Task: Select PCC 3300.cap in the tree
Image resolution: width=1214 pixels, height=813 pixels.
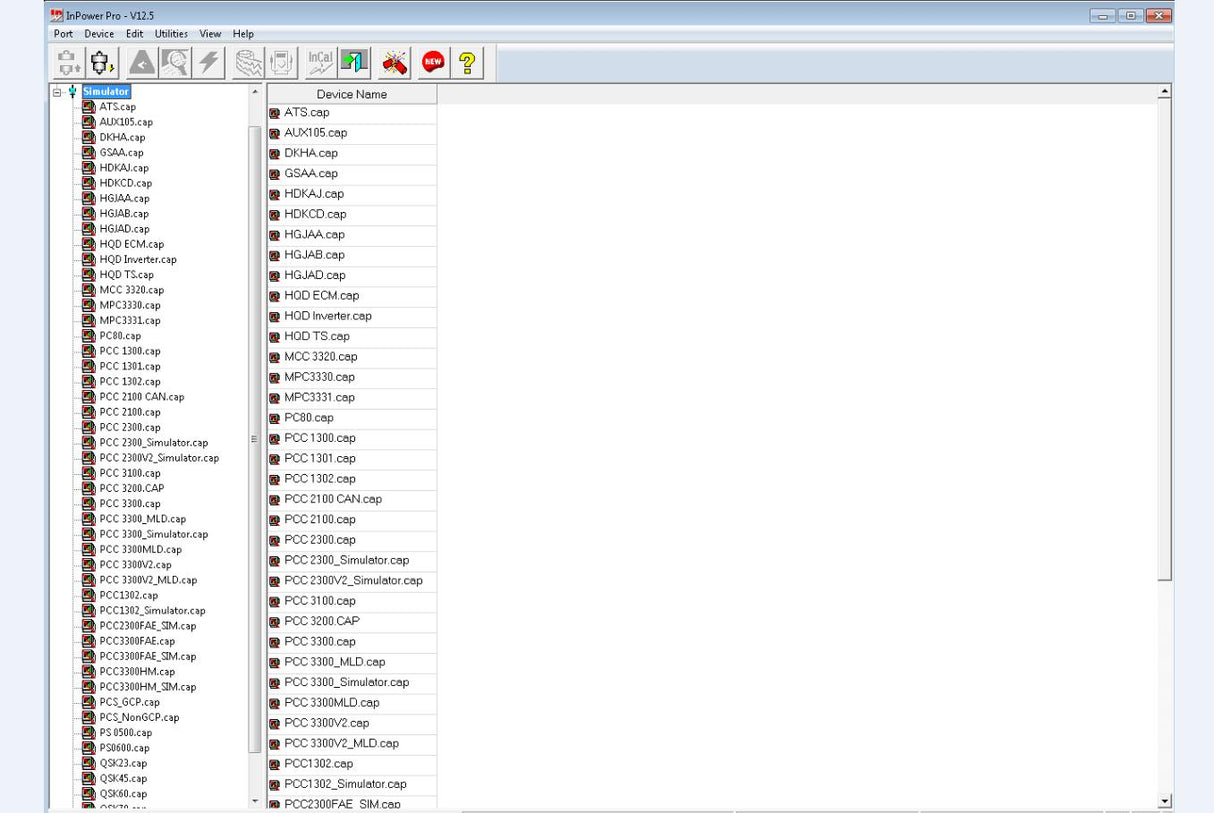Action: click(x=129, y=504)
